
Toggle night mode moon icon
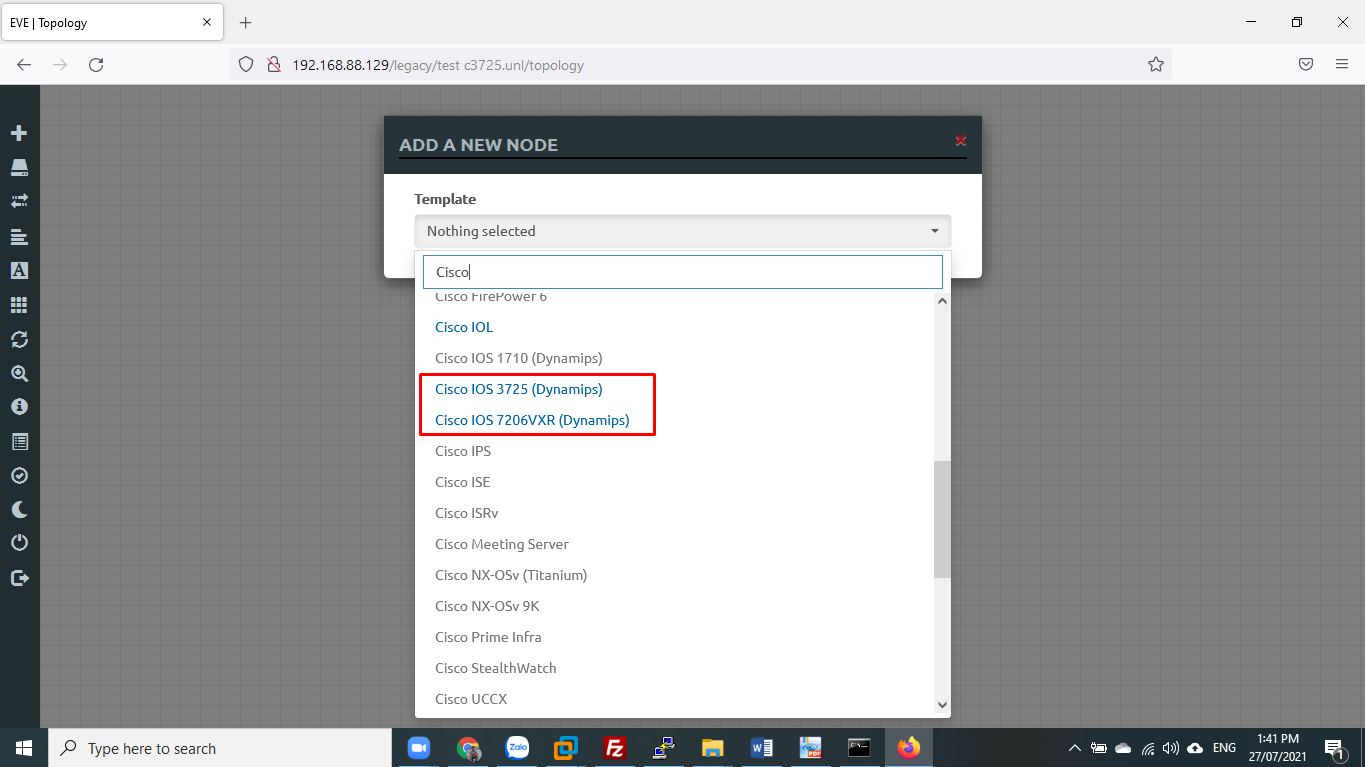pyautogui.click(x=19, y=509)
